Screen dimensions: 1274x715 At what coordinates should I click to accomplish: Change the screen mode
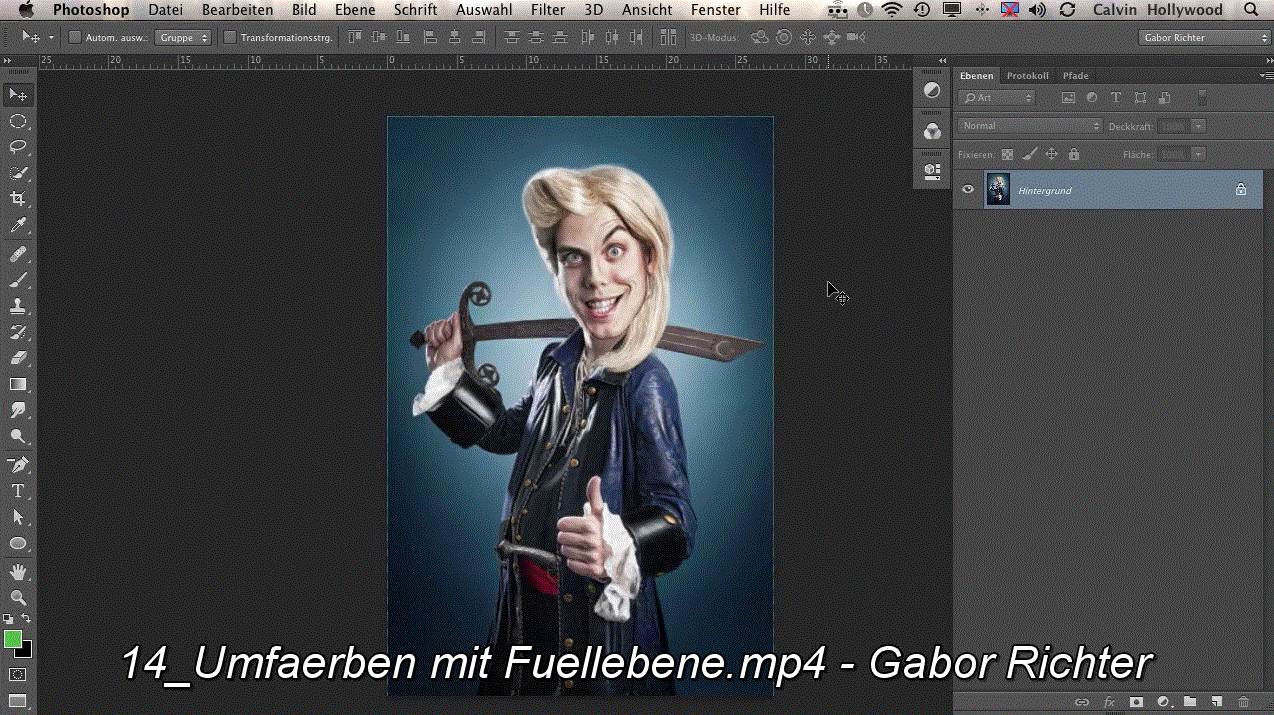(18, 699)
